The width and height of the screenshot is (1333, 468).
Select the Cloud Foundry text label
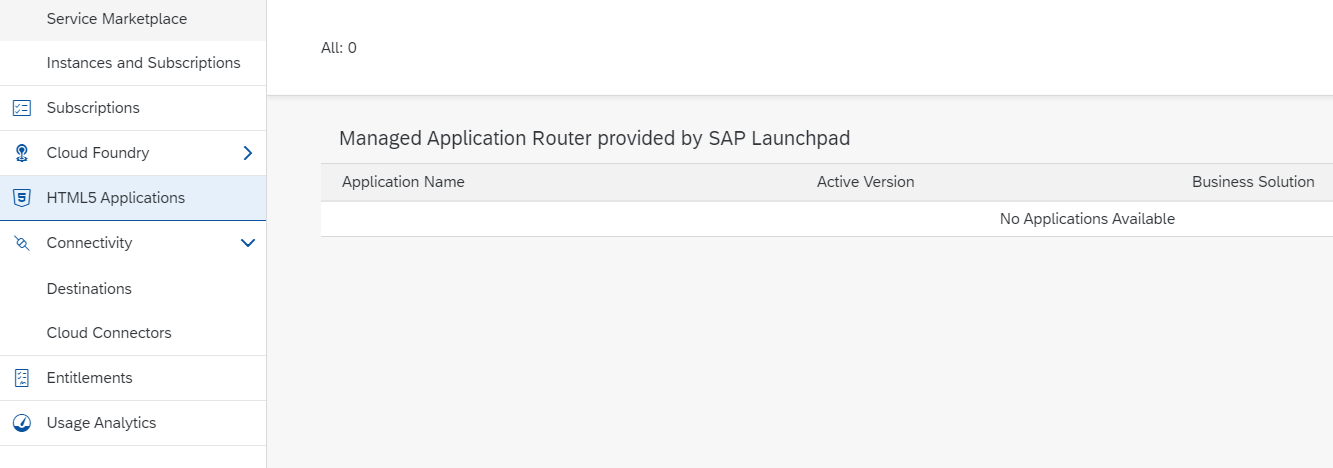[x=98, y=153]
